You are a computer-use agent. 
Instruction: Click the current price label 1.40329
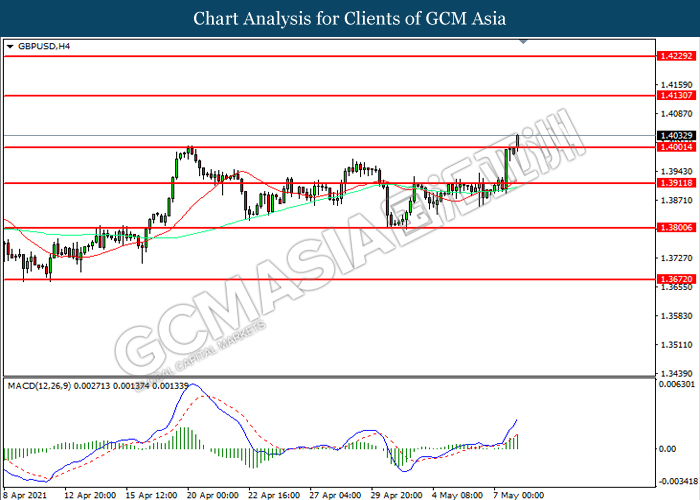(676, 135)
